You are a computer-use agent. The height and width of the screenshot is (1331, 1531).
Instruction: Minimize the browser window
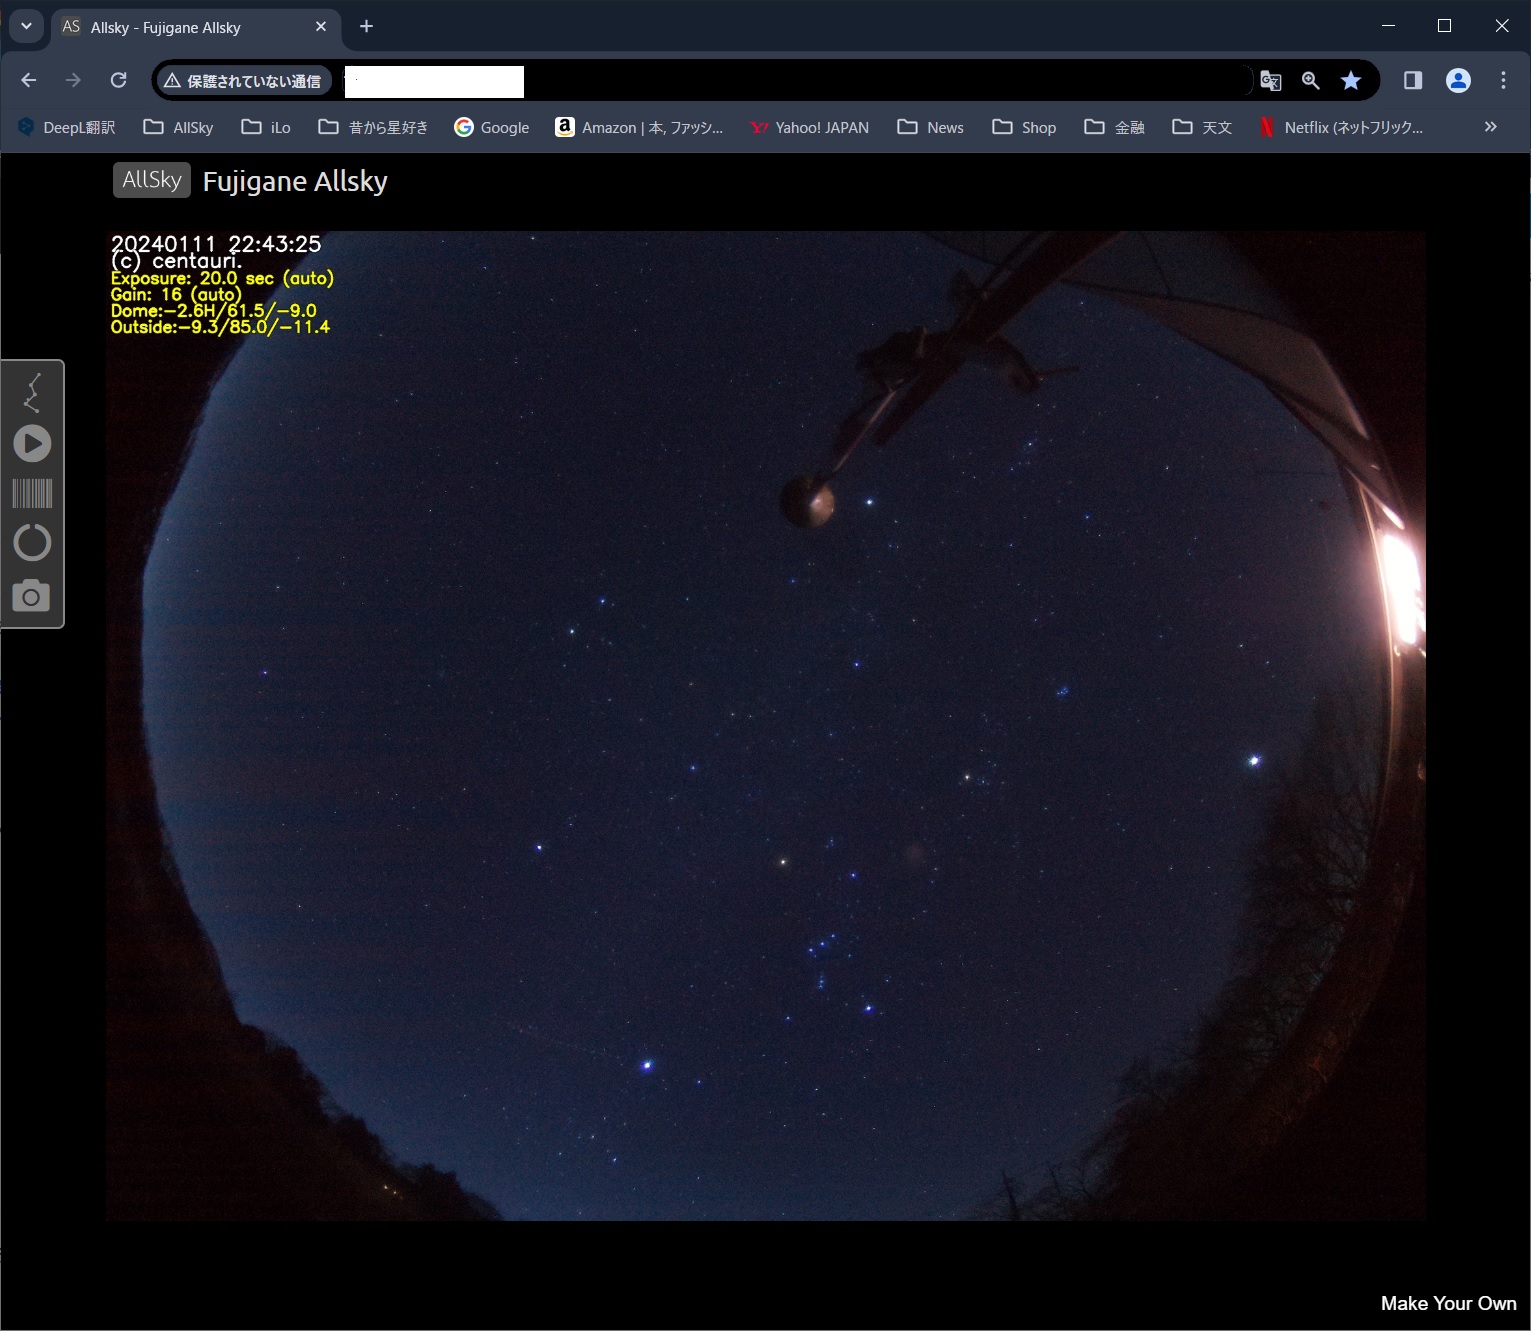tap(1388, 26)
